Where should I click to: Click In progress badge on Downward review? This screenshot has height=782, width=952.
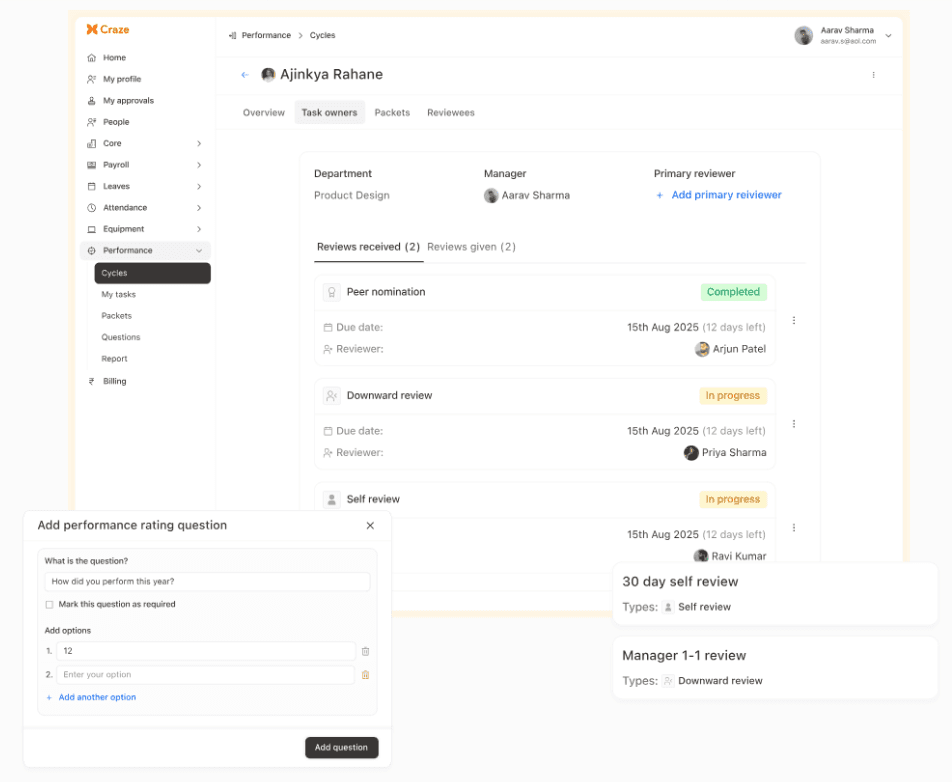732,396
